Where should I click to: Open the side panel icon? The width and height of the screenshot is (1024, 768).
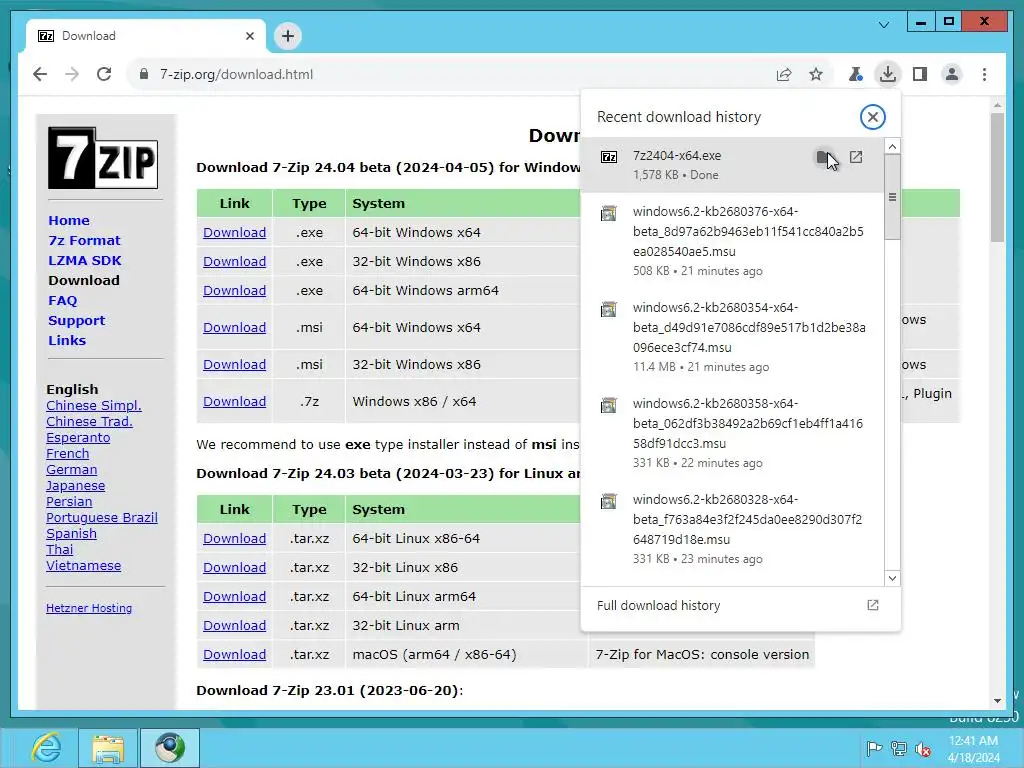pyautogui.click(x=920, y=74)
